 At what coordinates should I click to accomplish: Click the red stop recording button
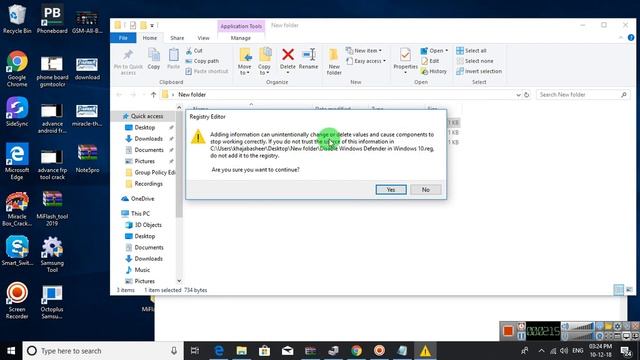tap(508, 331)
